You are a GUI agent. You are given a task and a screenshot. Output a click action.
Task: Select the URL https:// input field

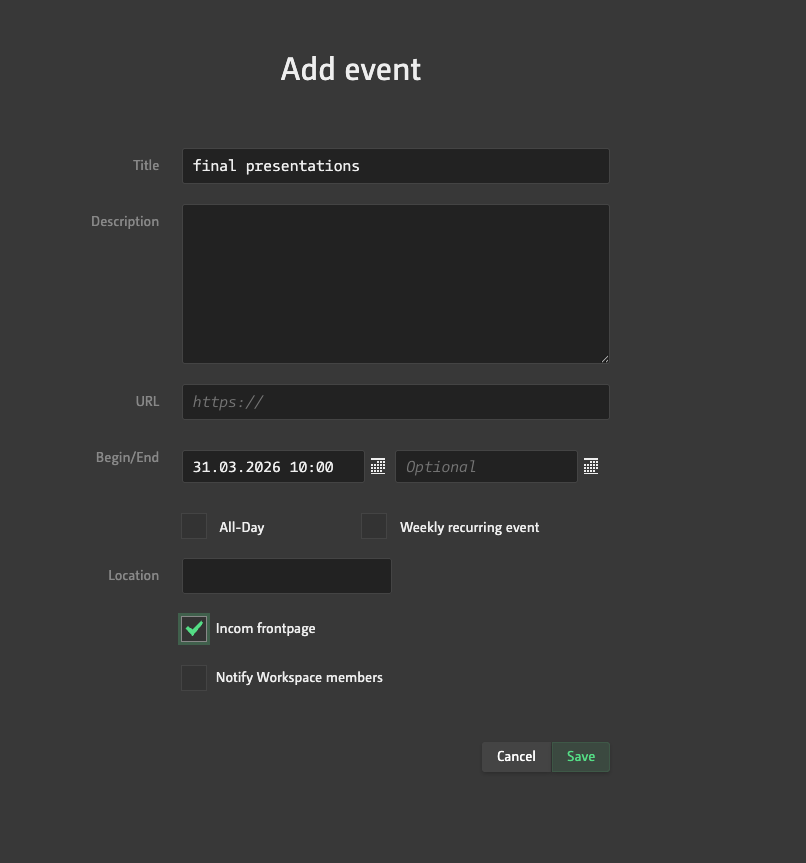click(x=396, y=402)
